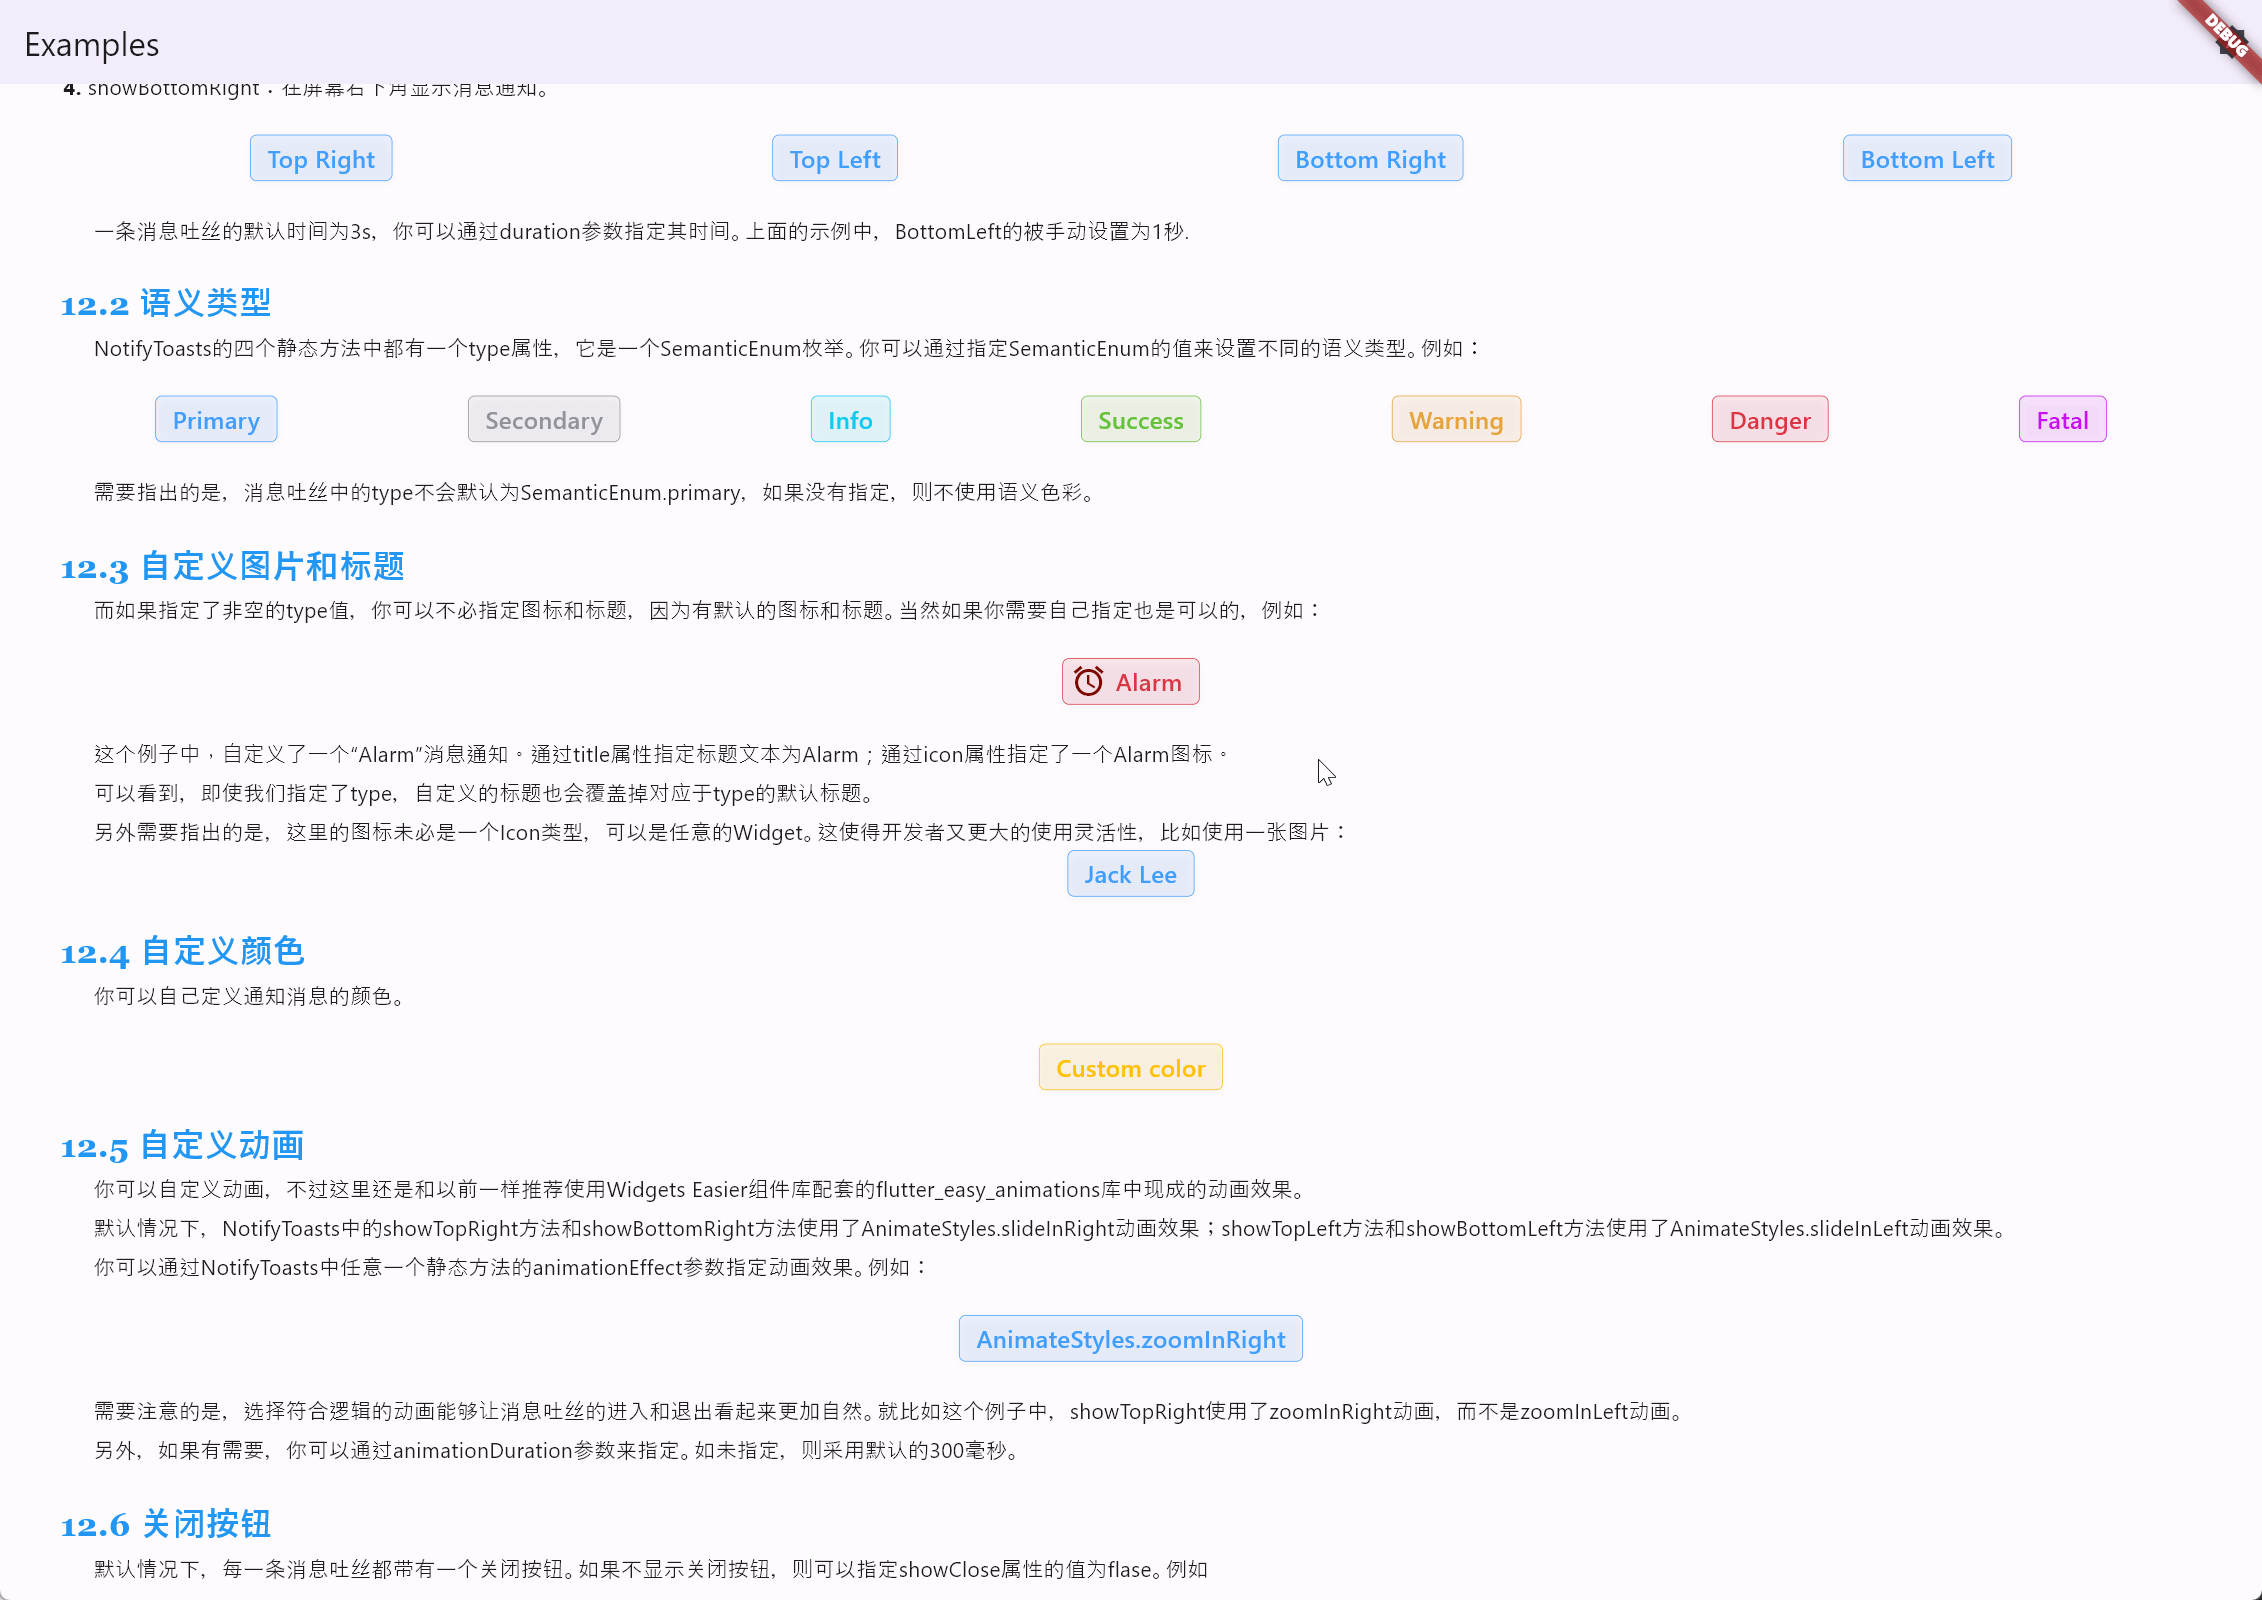The image size is (2262, 1600).
Task: Trigger the Warning notification
Action: [x=1456, y=419]
